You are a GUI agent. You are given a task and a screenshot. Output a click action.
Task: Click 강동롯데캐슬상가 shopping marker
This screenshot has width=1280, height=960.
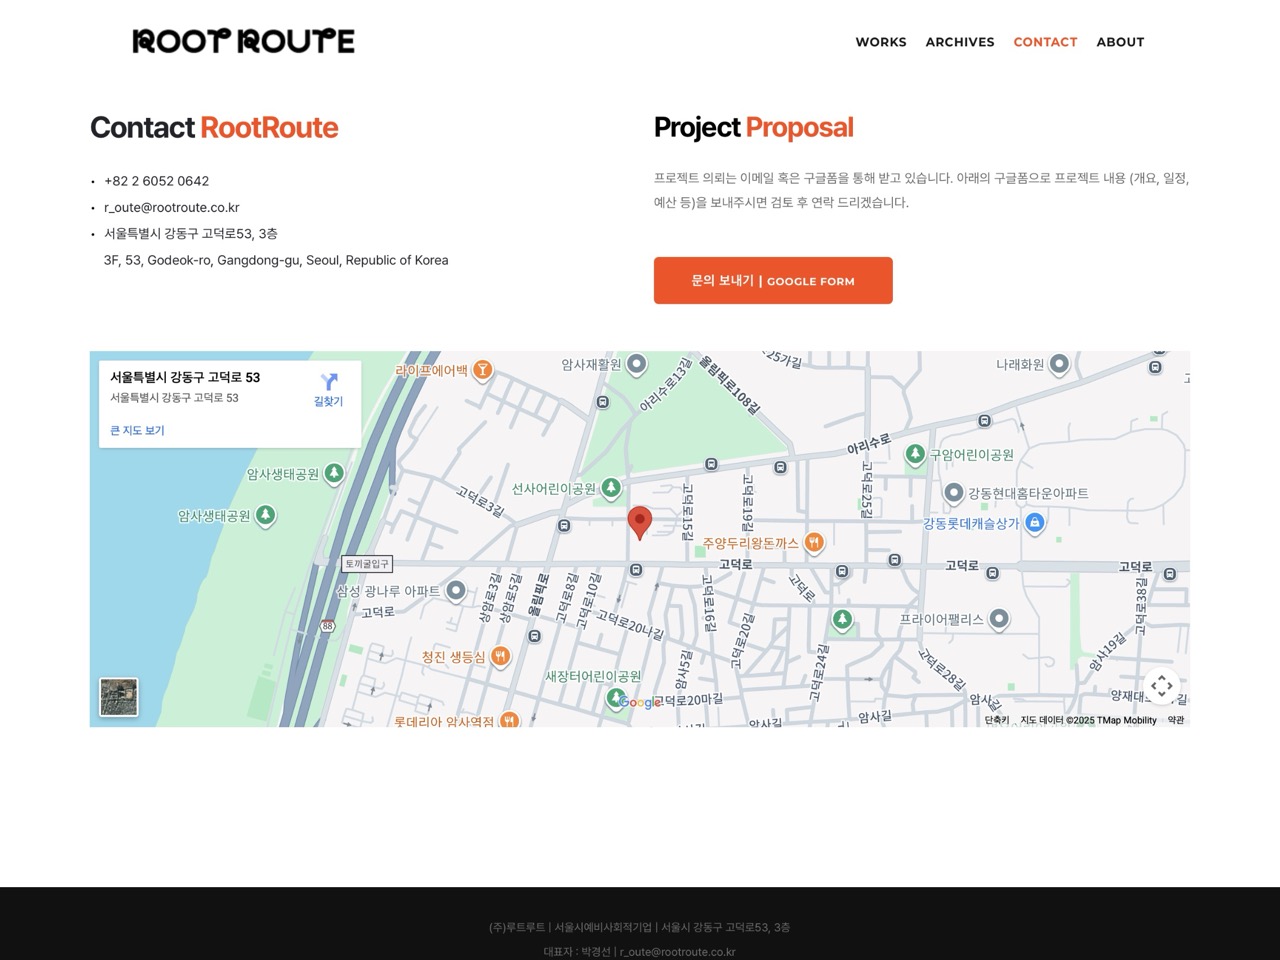coord(1035,522)
